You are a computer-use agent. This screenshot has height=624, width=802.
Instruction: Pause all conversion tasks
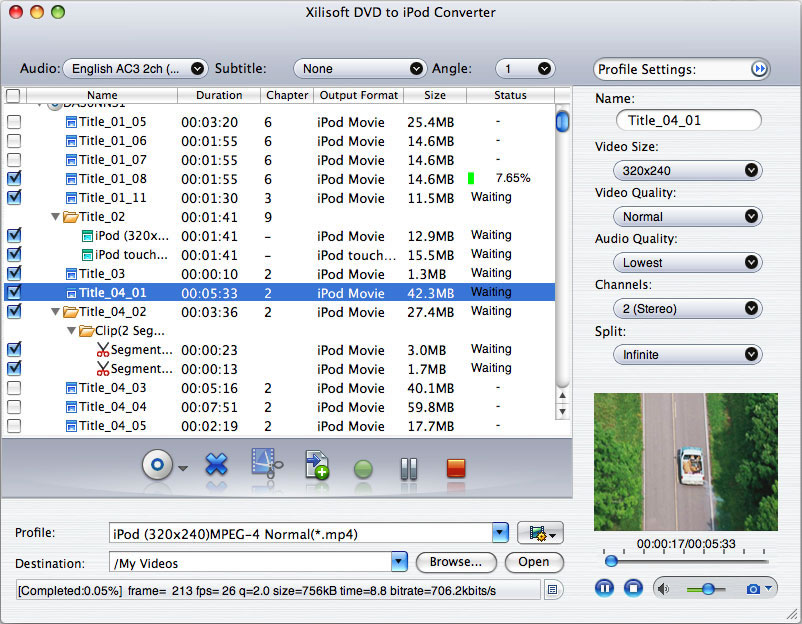pyautogui.click(x=408, y=465)
